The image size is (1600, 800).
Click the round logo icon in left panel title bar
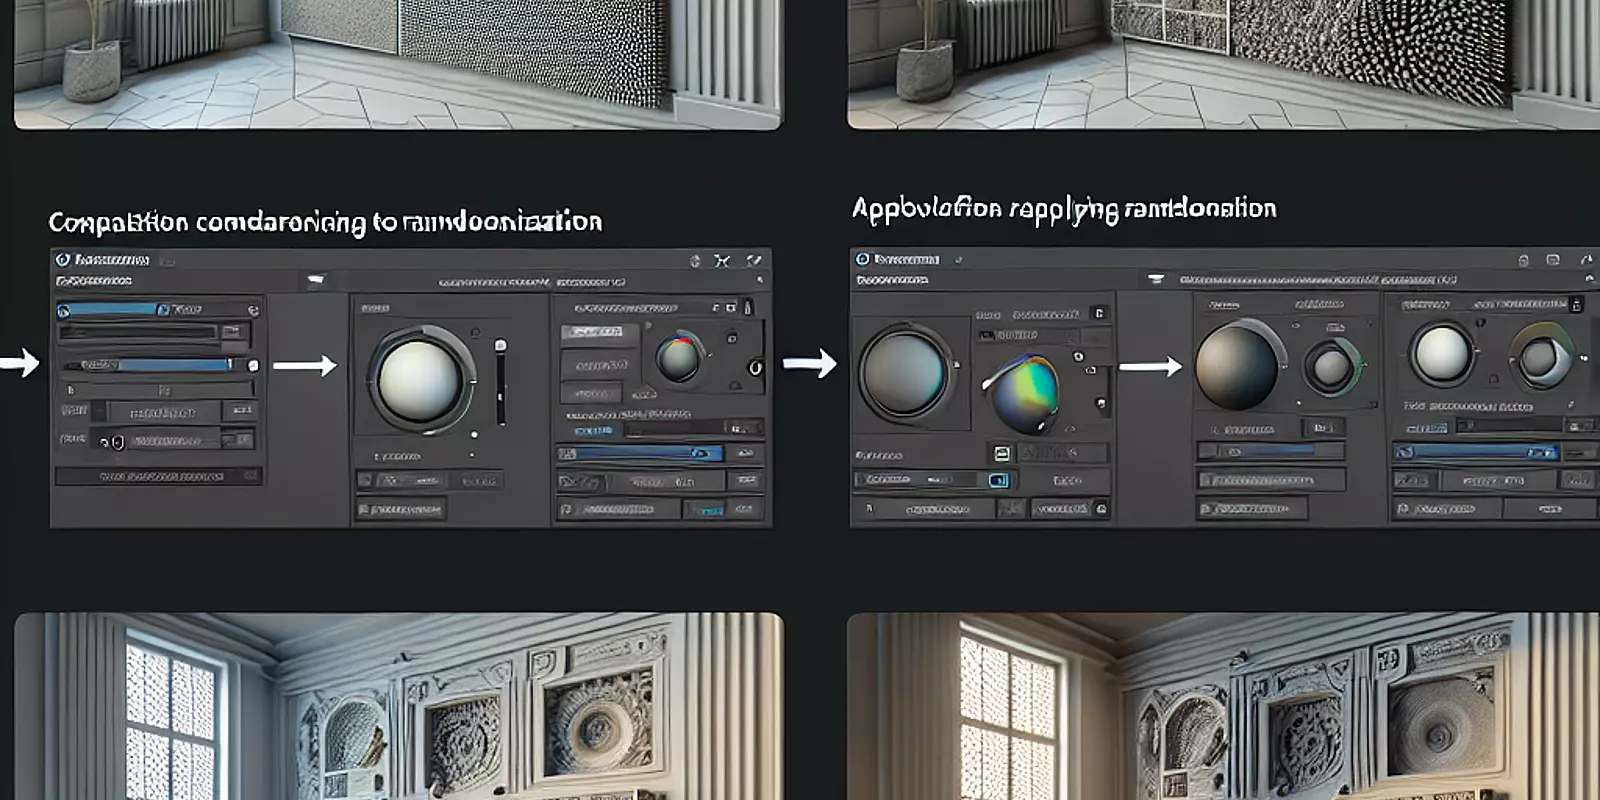pyautogui.click(x=63, y=260)
